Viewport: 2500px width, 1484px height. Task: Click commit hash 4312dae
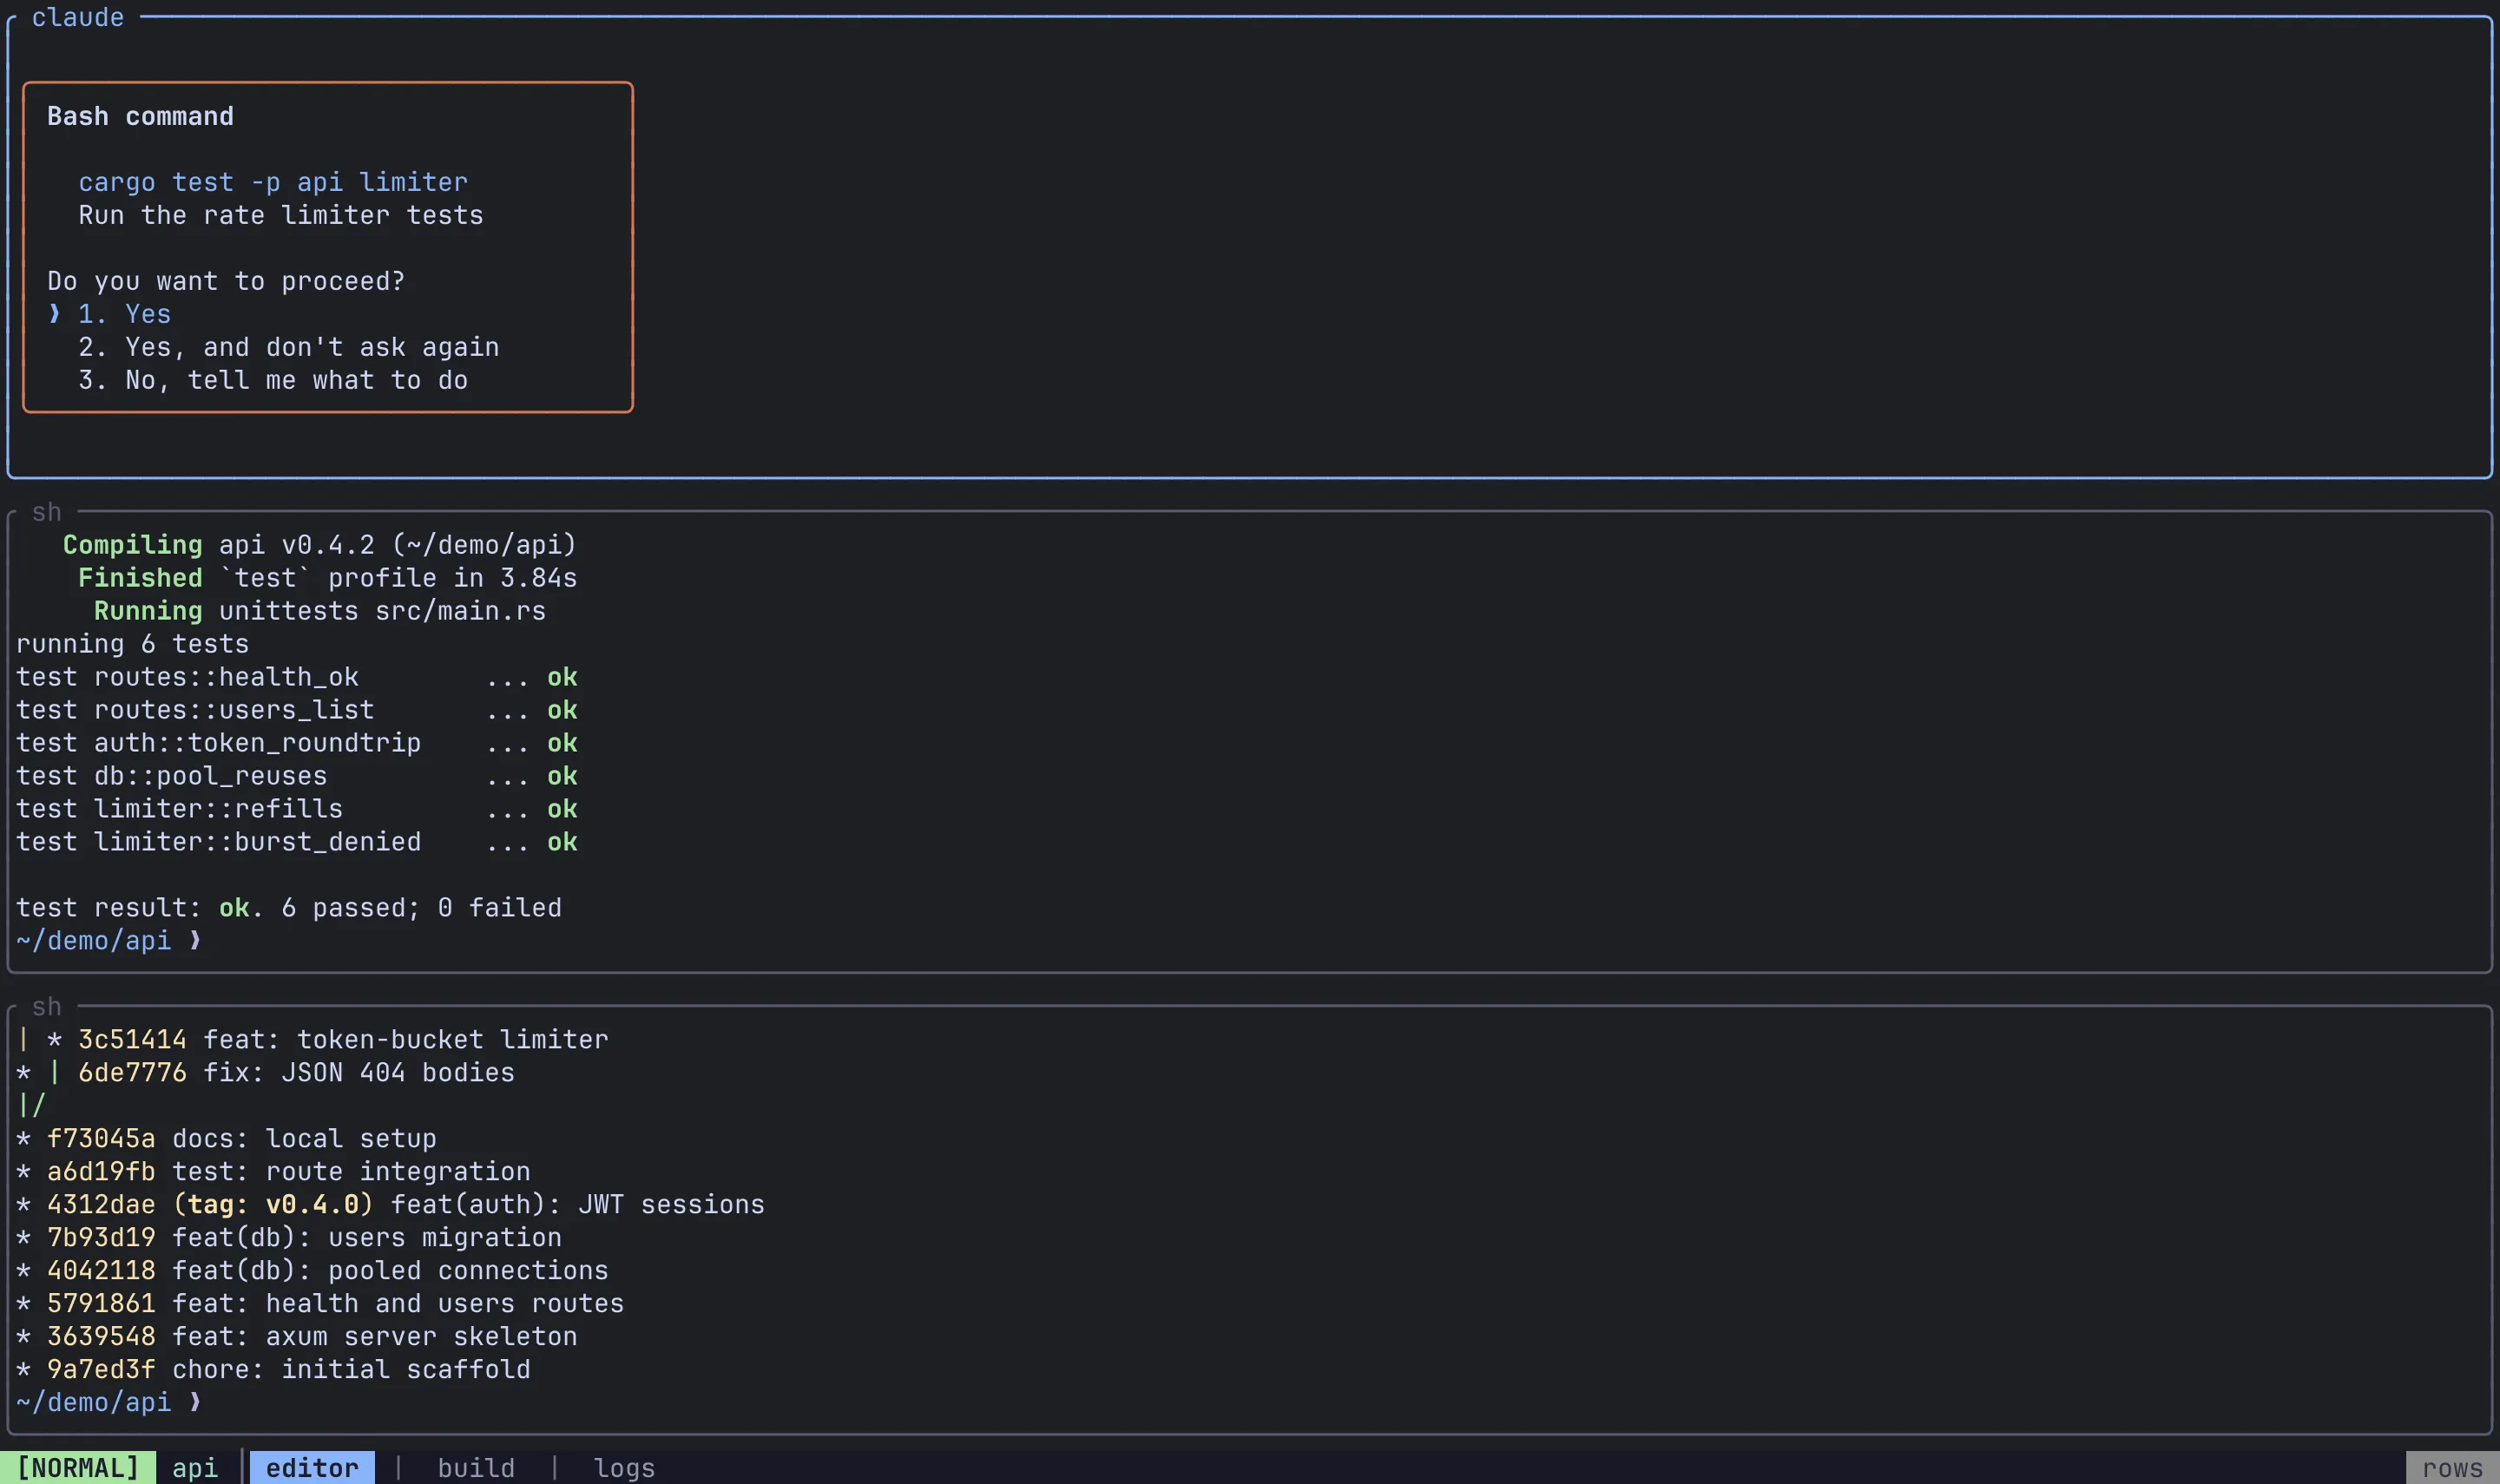[101, 1205]
